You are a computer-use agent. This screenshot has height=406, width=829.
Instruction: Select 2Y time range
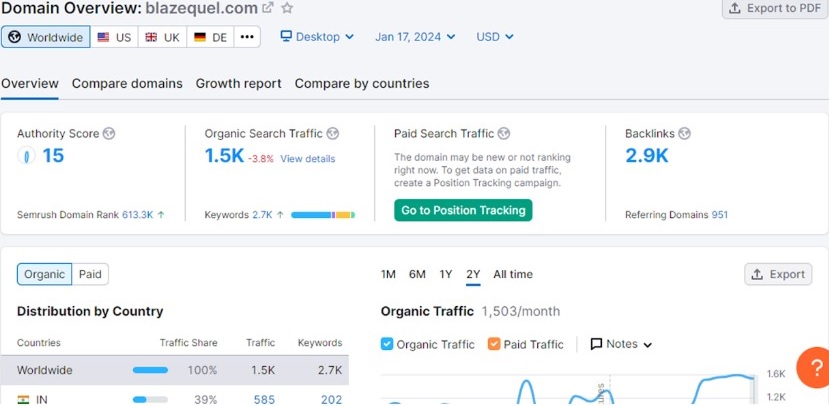(473, 274)
